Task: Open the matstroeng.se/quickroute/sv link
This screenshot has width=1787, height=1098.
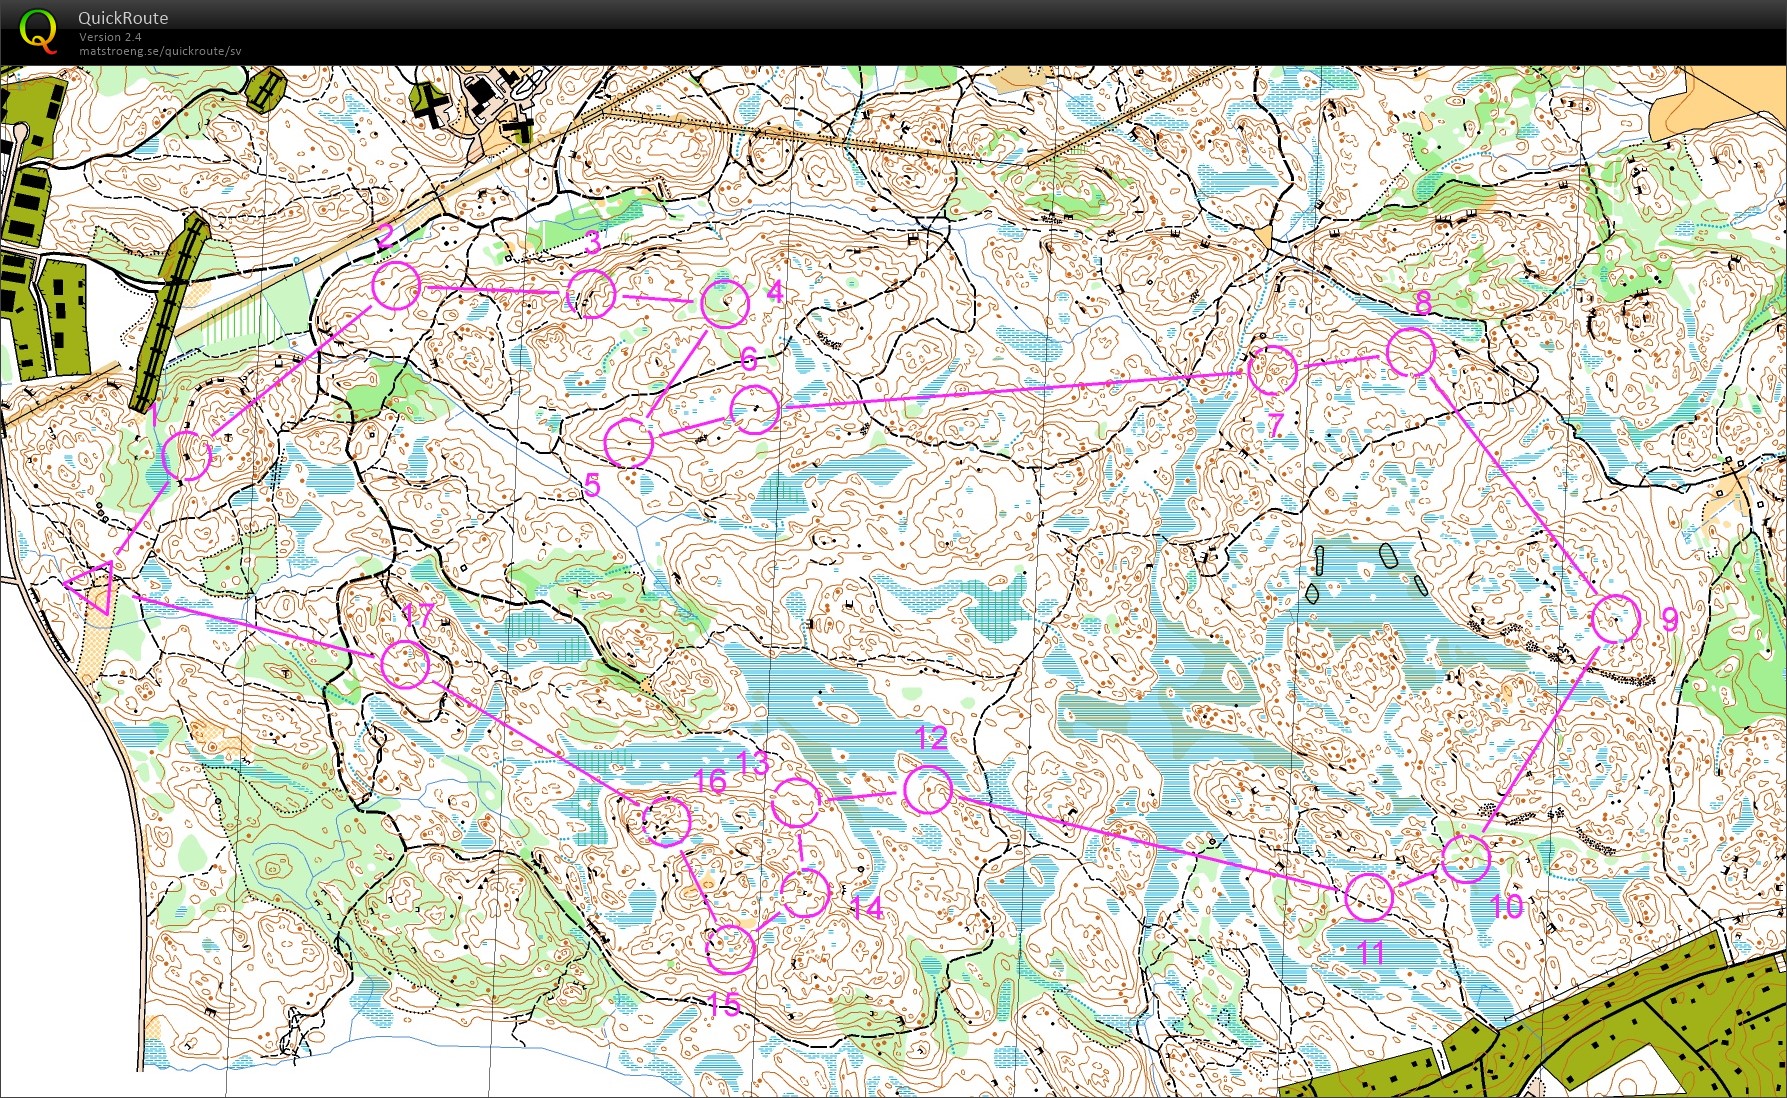Action: pos(160,51)
